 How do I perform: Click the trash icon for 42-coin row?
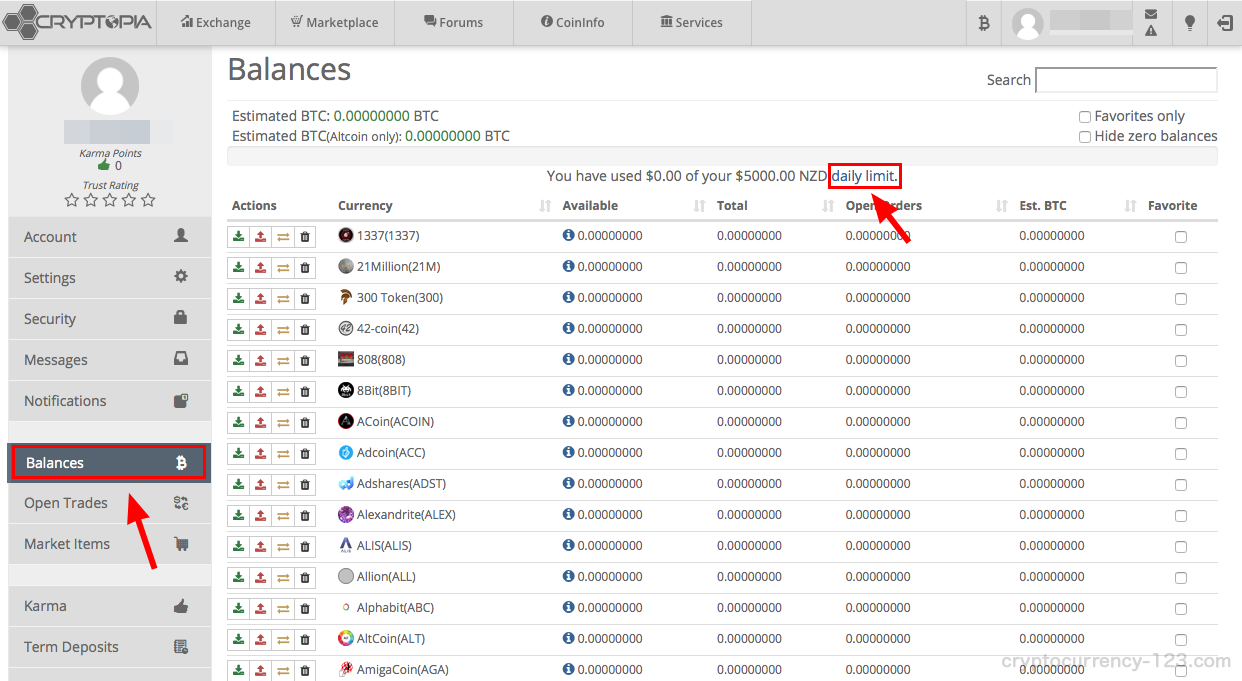[305, 330]
